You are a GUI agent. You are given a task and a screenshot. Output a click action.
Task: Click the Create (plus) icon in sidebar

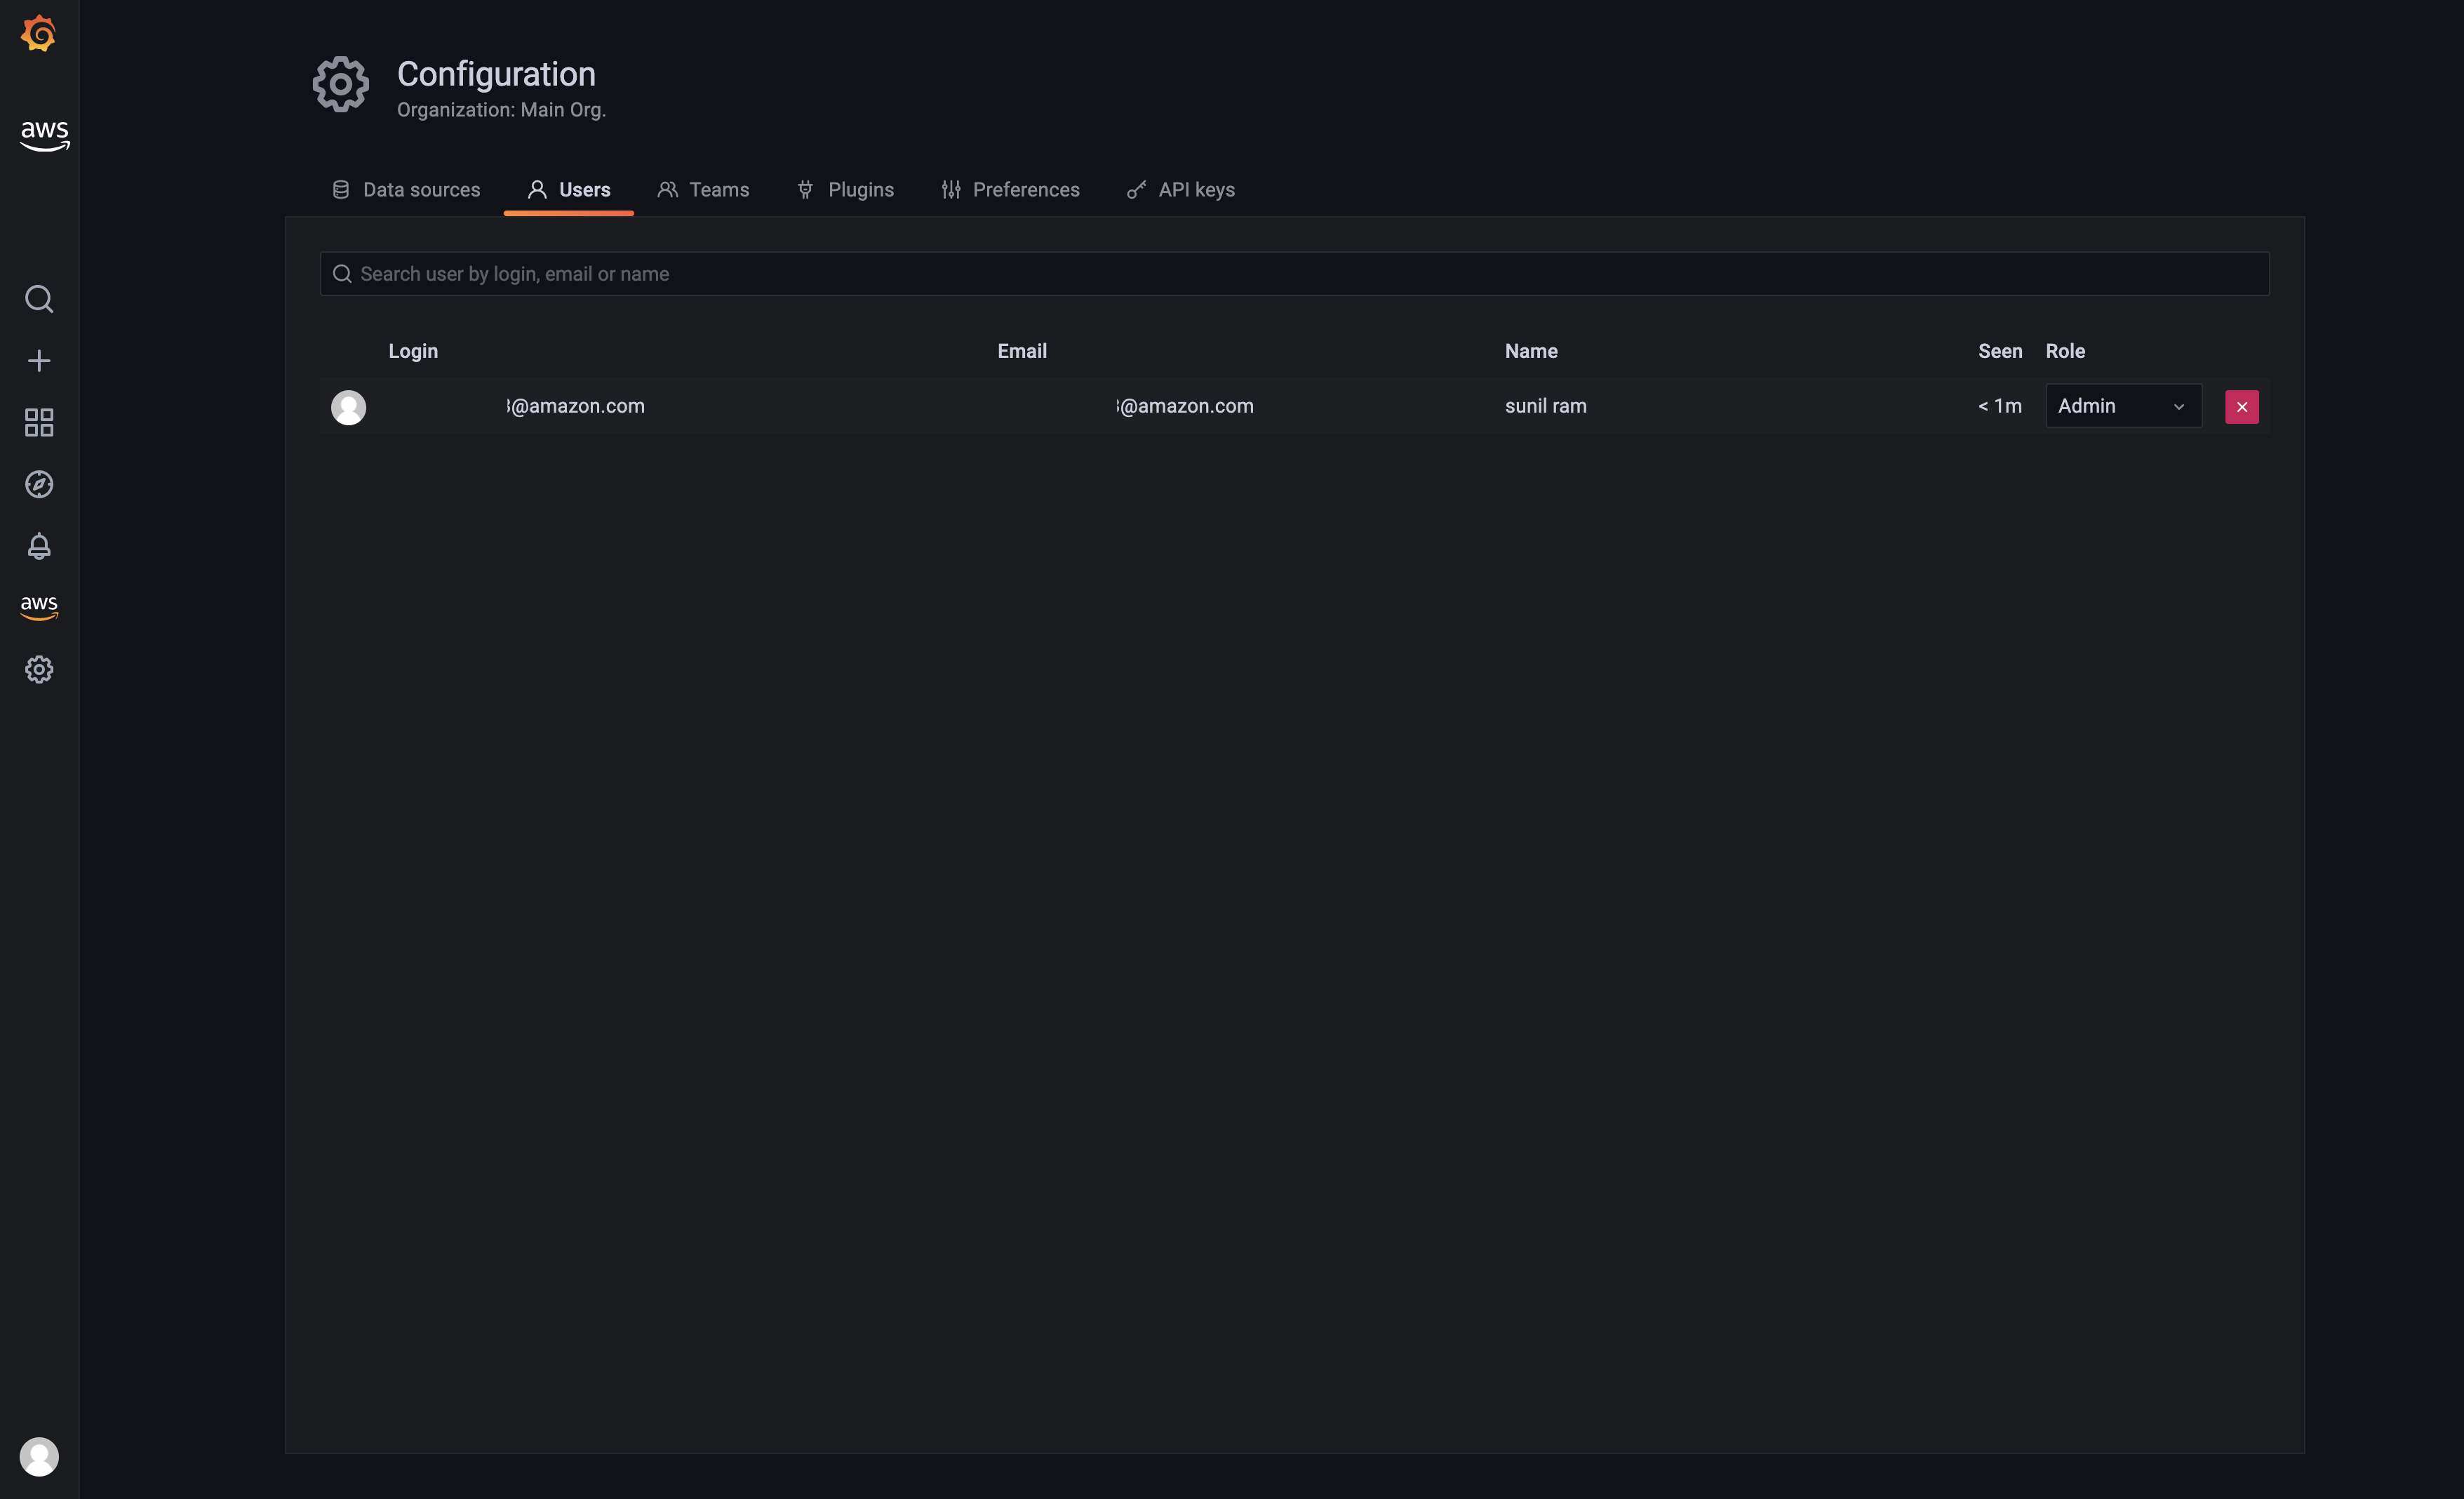click(39, 360)
